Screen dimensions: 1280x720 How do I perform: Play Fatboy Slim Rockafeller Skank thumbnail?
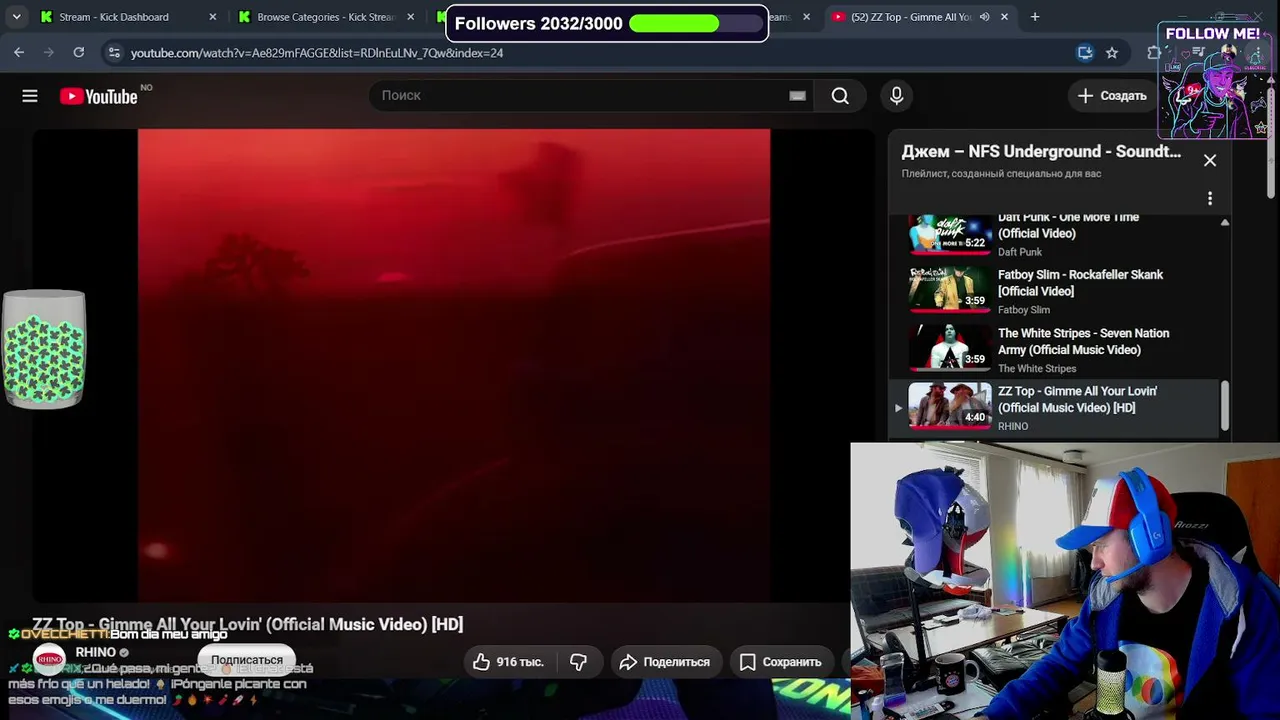coord(949,288)
